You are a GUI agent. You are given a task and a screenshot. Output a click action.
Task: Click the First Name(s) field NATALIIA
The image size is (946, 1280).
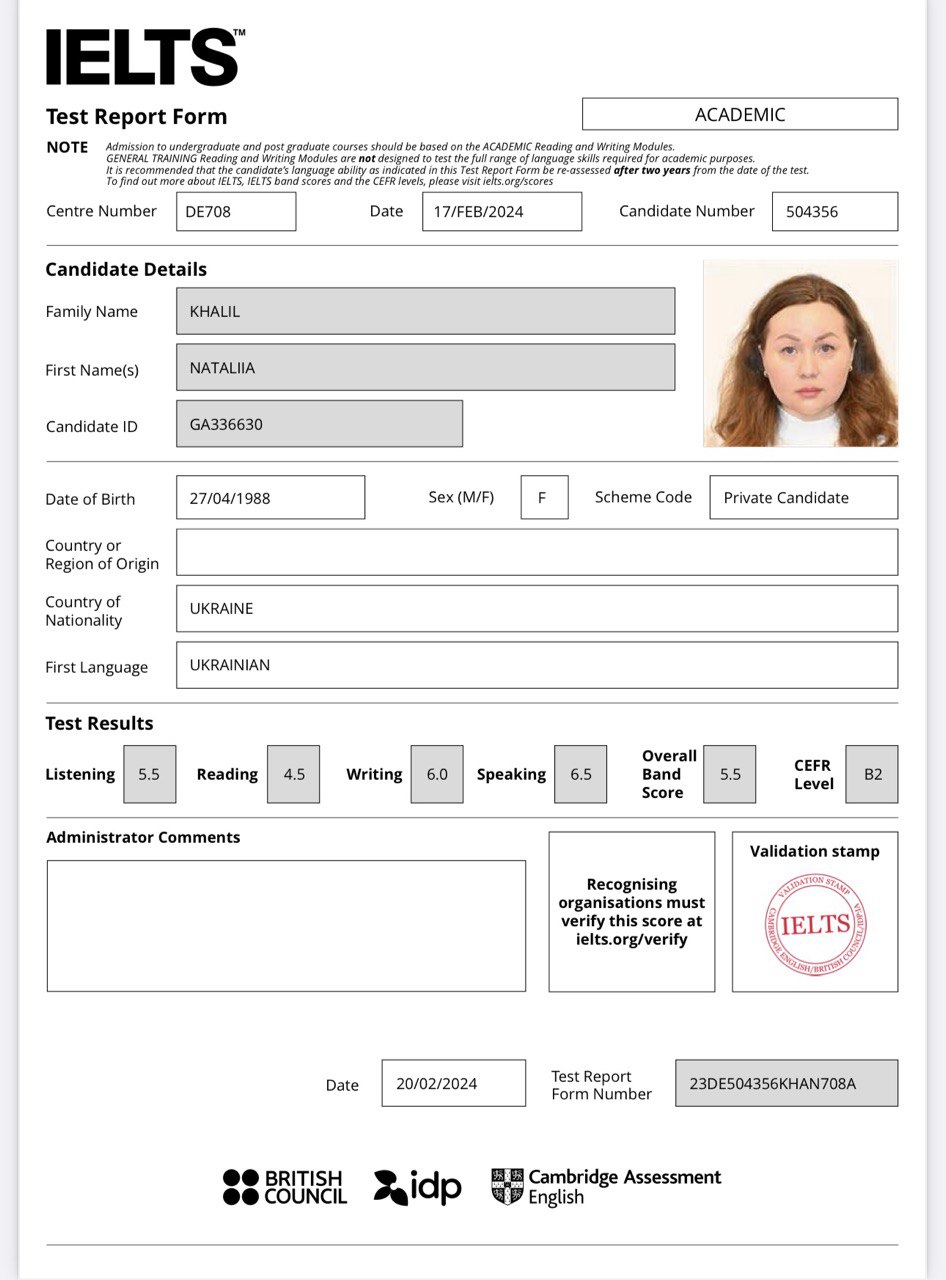coord(425,367)
